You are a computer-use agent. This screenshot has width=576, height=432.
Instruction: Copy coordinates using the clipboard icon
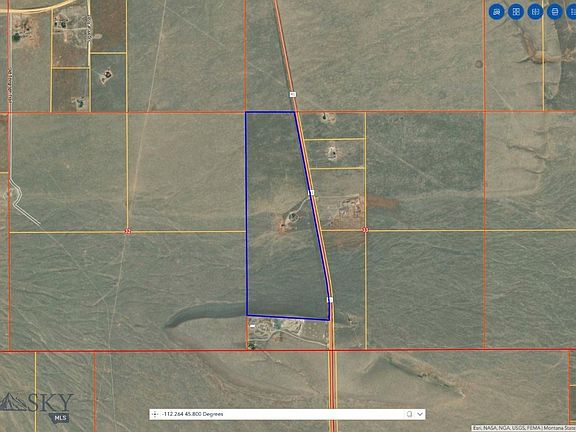[x=409, y=414]
